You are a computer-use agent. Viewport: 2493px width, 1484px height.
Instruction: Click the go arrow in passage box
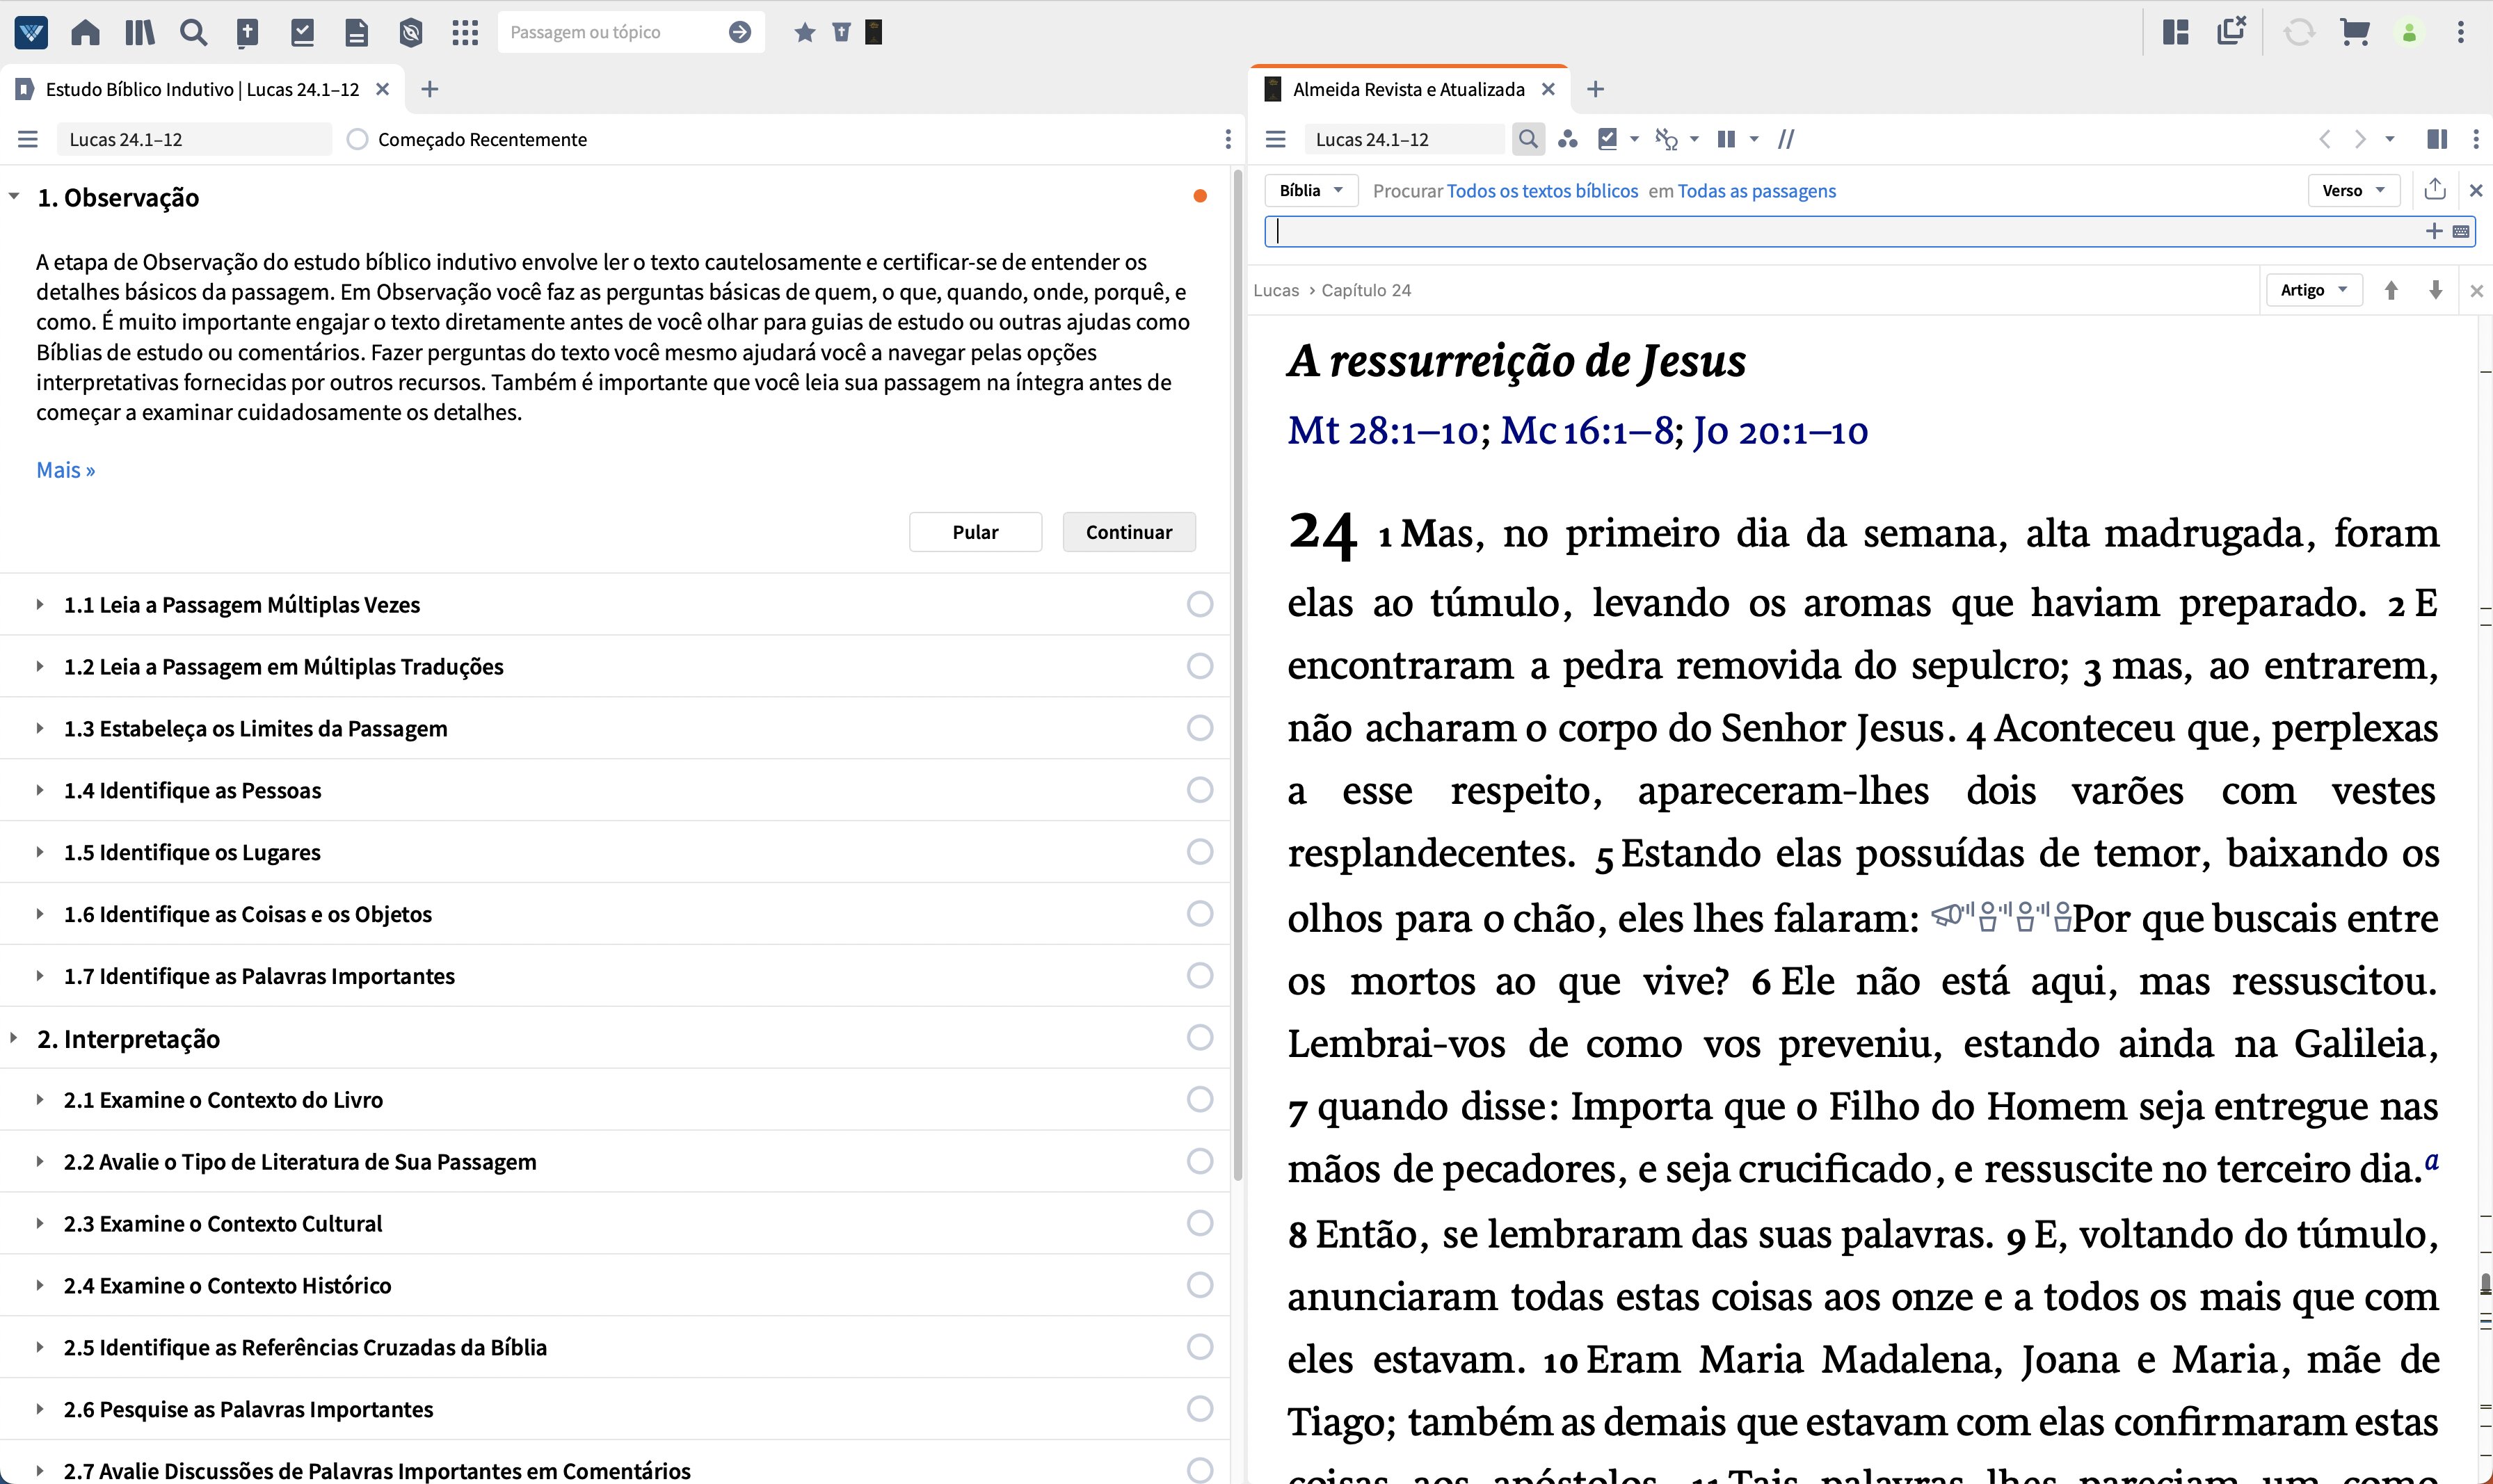tap(740, 32)
